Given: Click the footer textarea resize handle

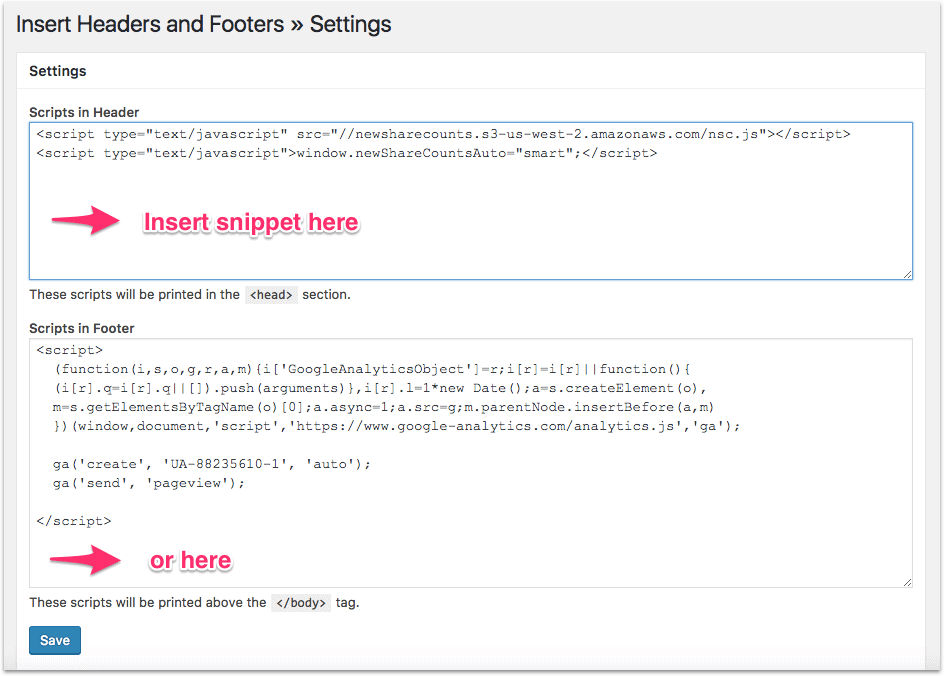Looking at the screenshot, I should [x=909, y=579].
